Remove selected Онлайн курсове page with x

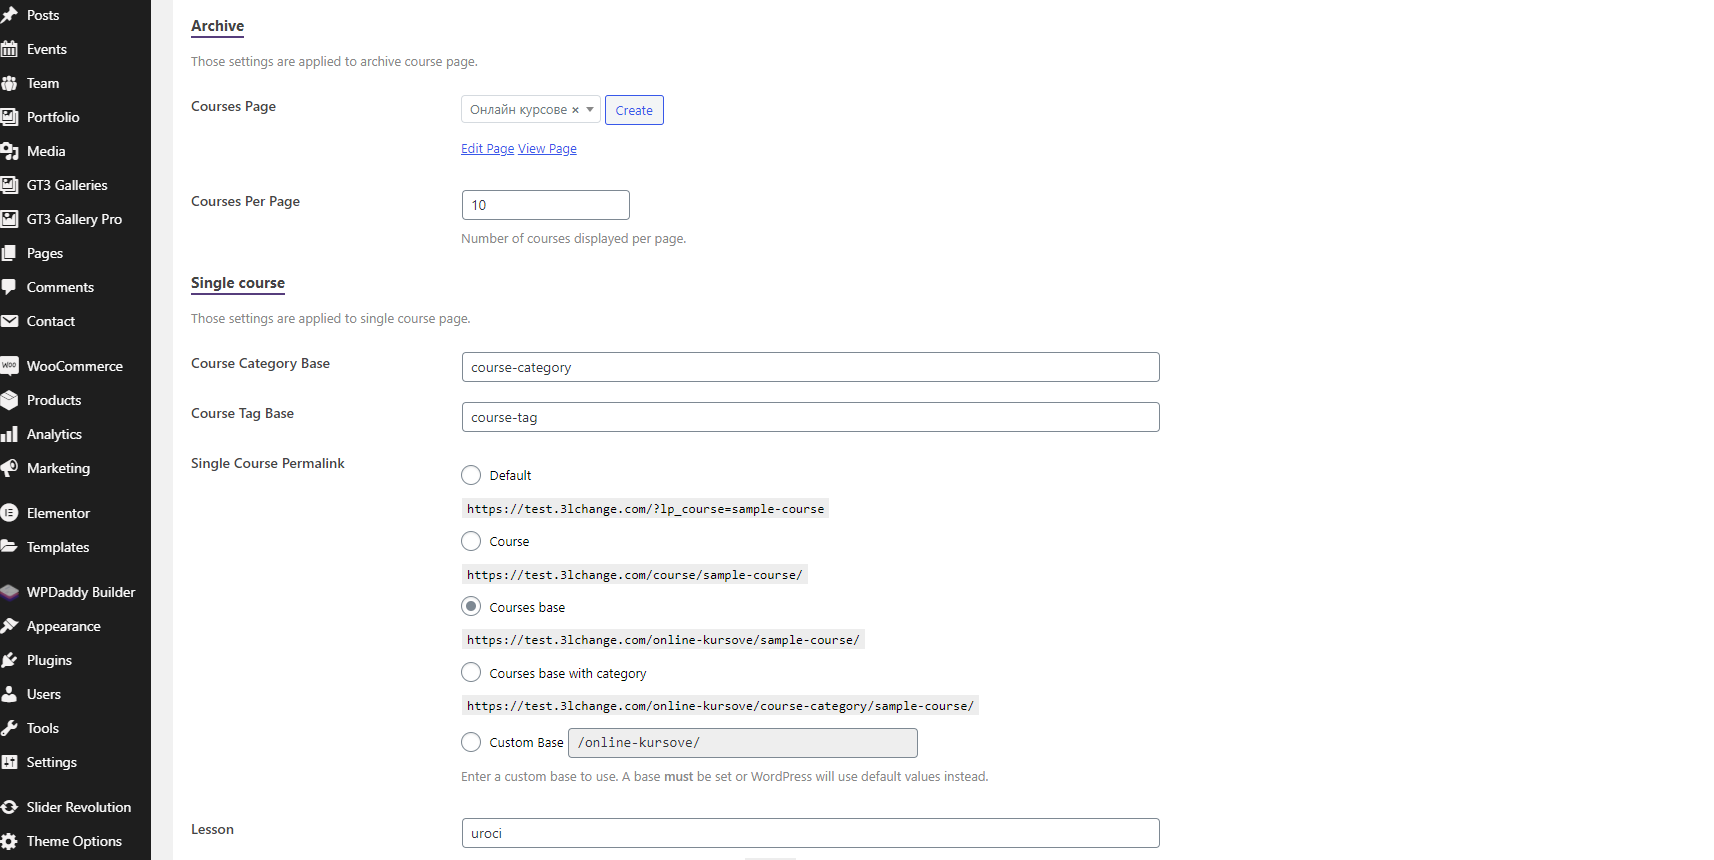(x=575, y=110)
